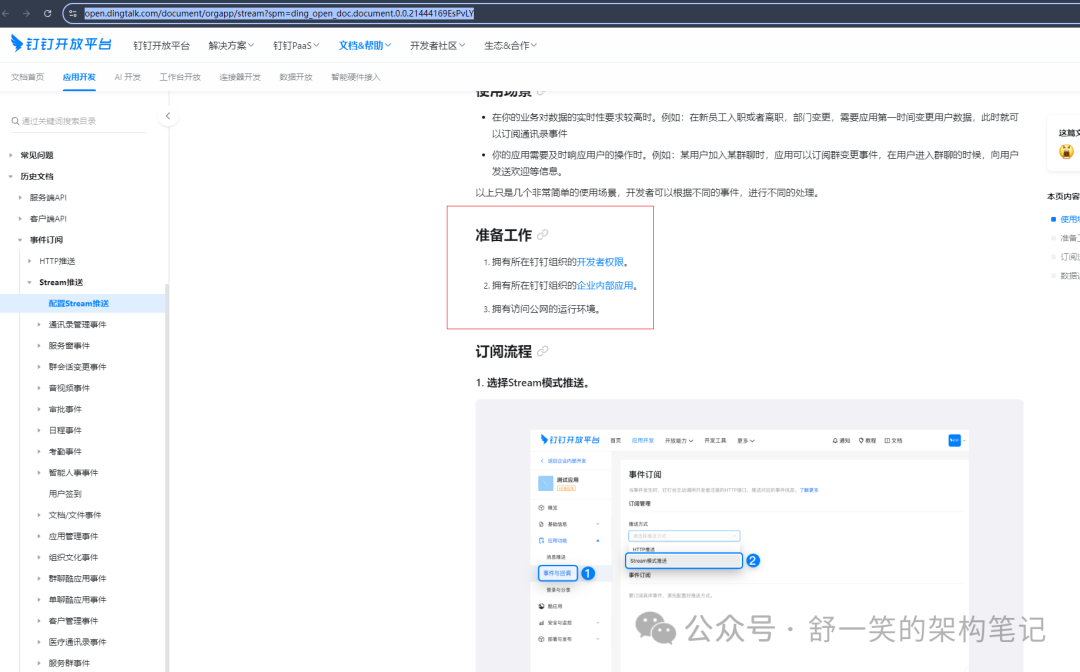Collapse the sidebar with the chevron button
The width and height of the screenshot is (1080, 672).
click(x=167, y=116)
